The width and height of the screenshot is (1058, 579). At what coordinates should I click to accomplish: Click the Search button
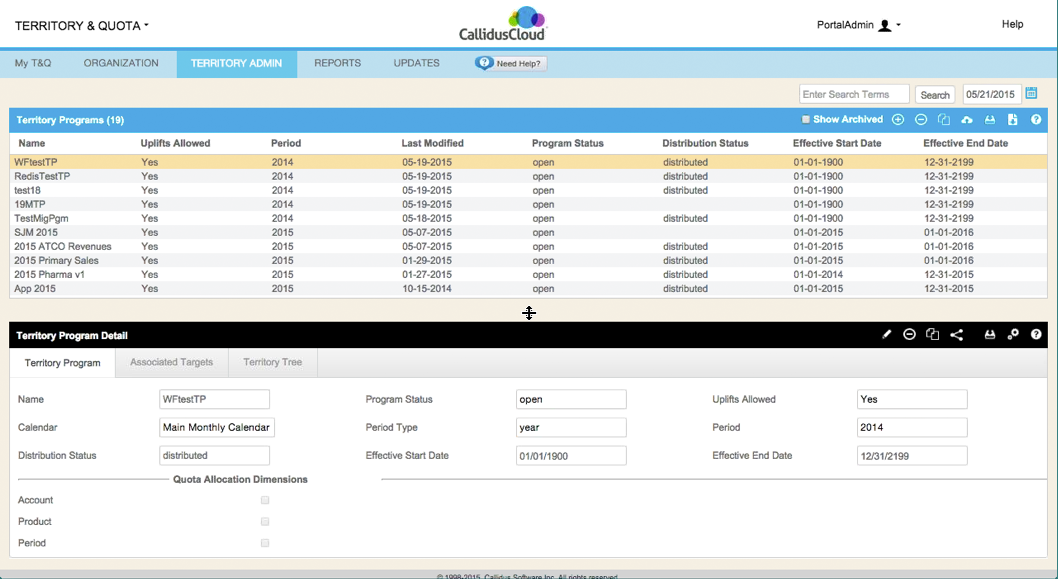(935, 93)
